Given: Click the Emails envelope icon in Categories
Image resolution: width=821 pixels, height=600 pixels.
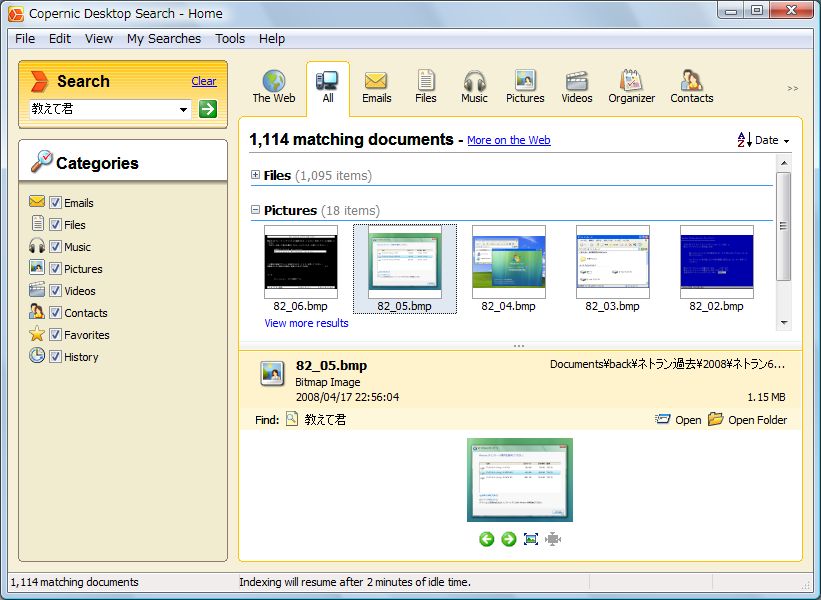Looking at the screenshot, I should point(37,202).
